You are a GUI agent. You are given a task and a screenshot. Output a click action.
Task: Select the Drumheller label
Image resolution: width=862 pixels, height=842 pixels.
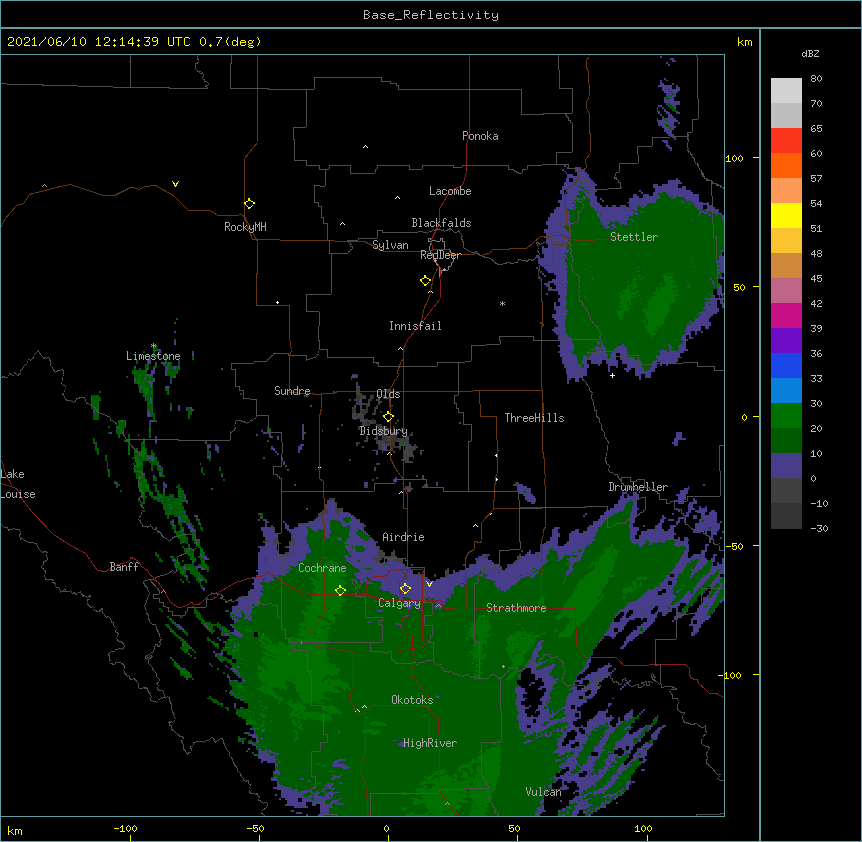point(638,487)
